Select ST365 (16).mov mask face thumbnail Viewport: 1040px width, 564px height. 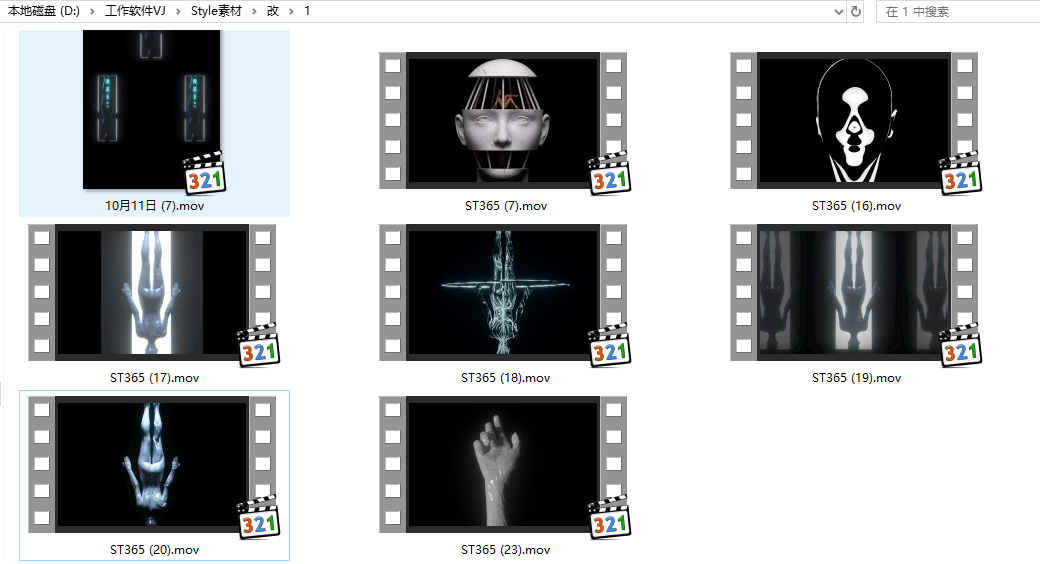point(854,120)
